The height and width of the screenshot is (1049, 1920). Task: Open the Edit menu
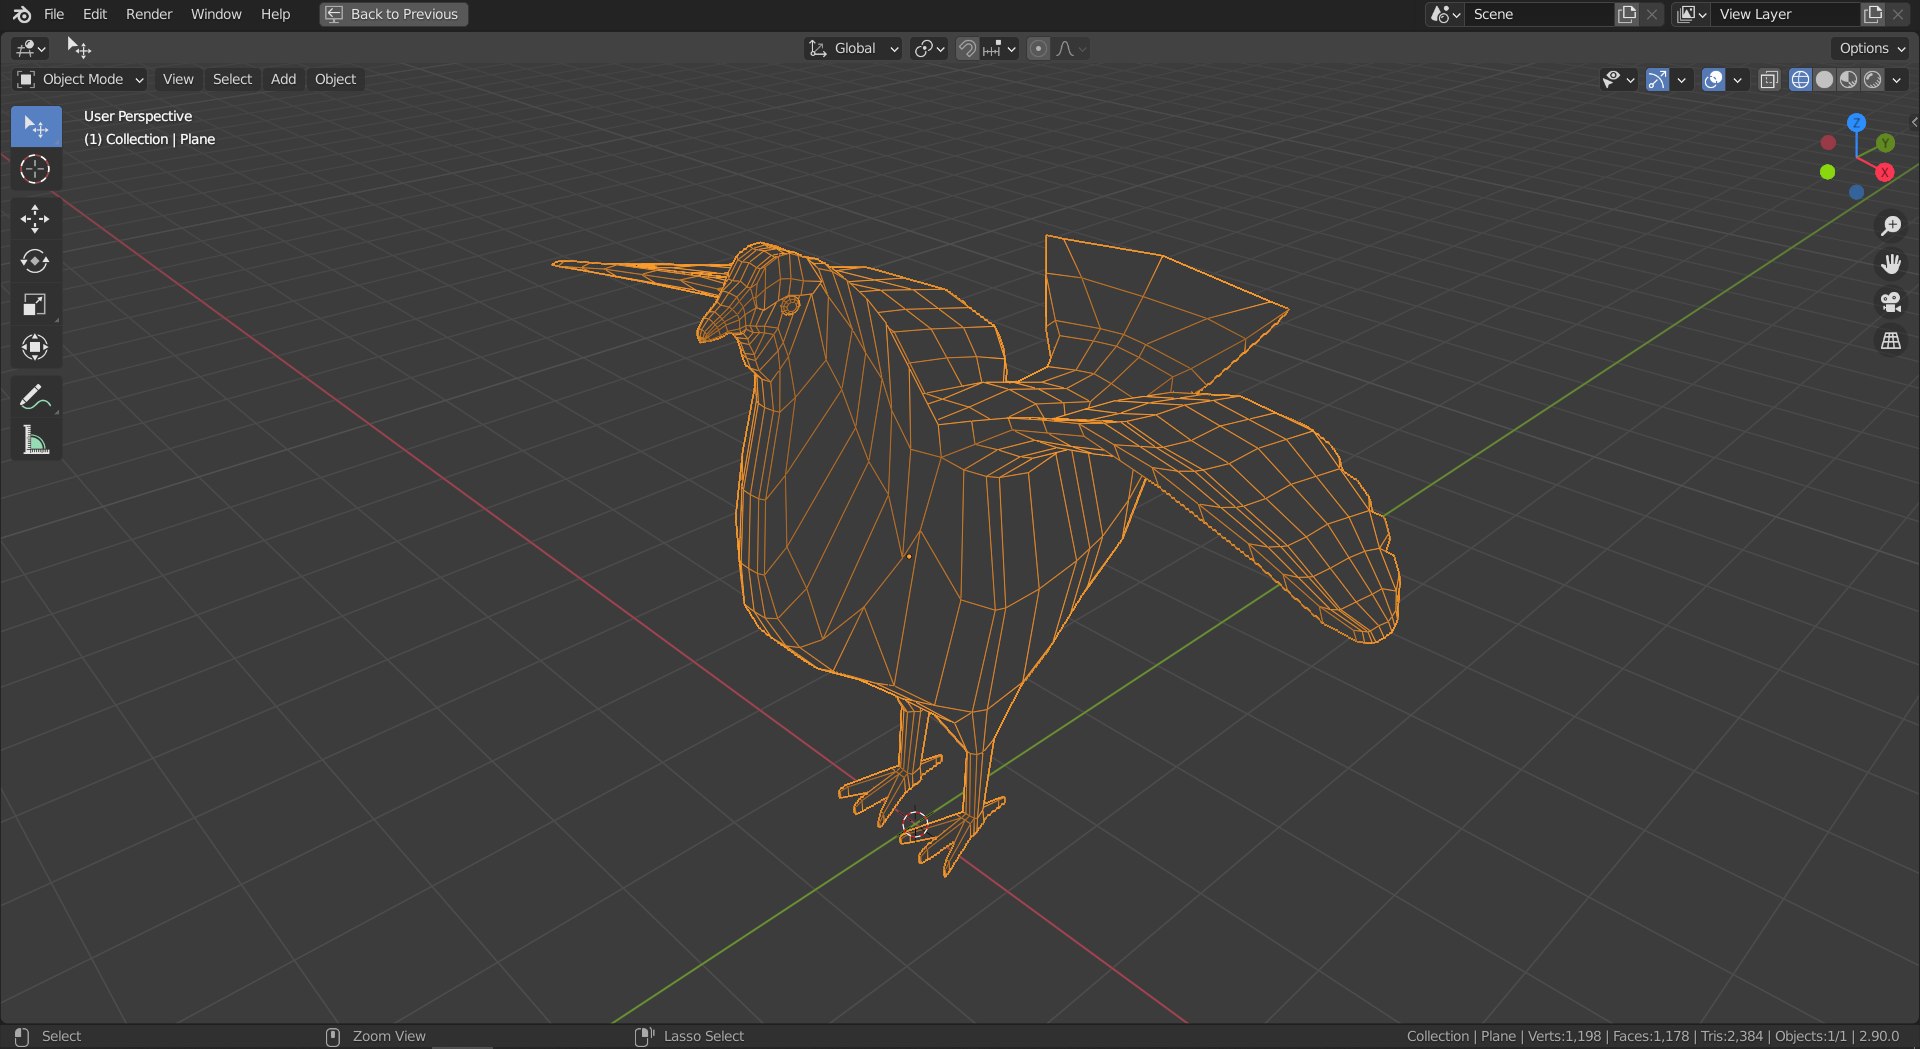point(95,14)
